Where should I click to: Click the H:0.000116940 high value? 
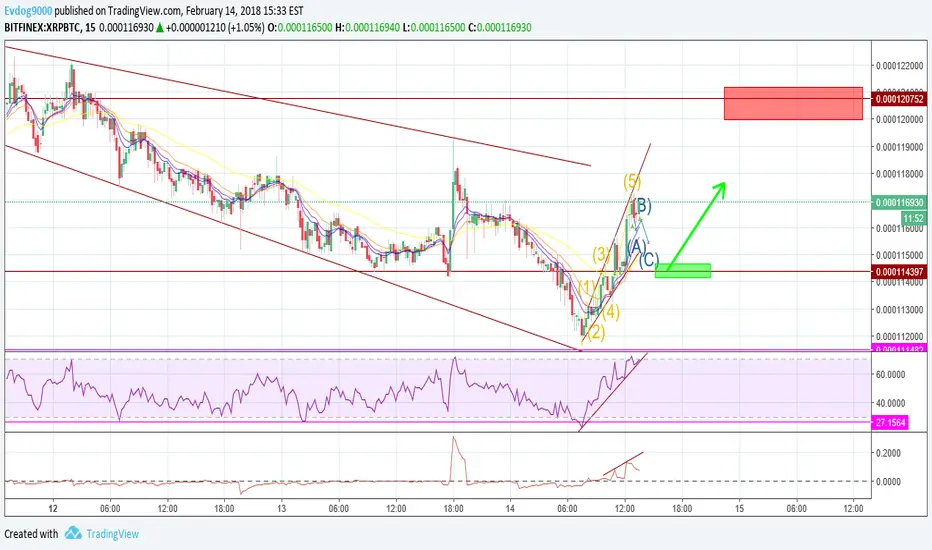(x=368, y=27)
